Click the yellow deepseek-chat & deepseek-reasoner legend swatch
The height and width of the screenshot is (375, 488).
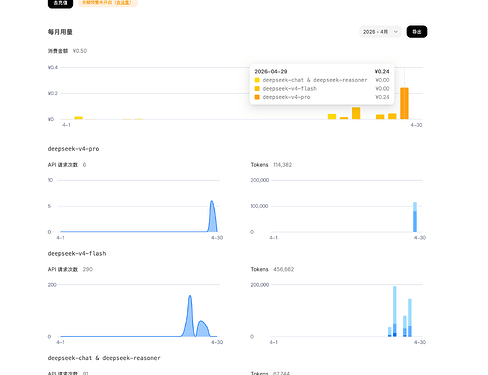257,80
